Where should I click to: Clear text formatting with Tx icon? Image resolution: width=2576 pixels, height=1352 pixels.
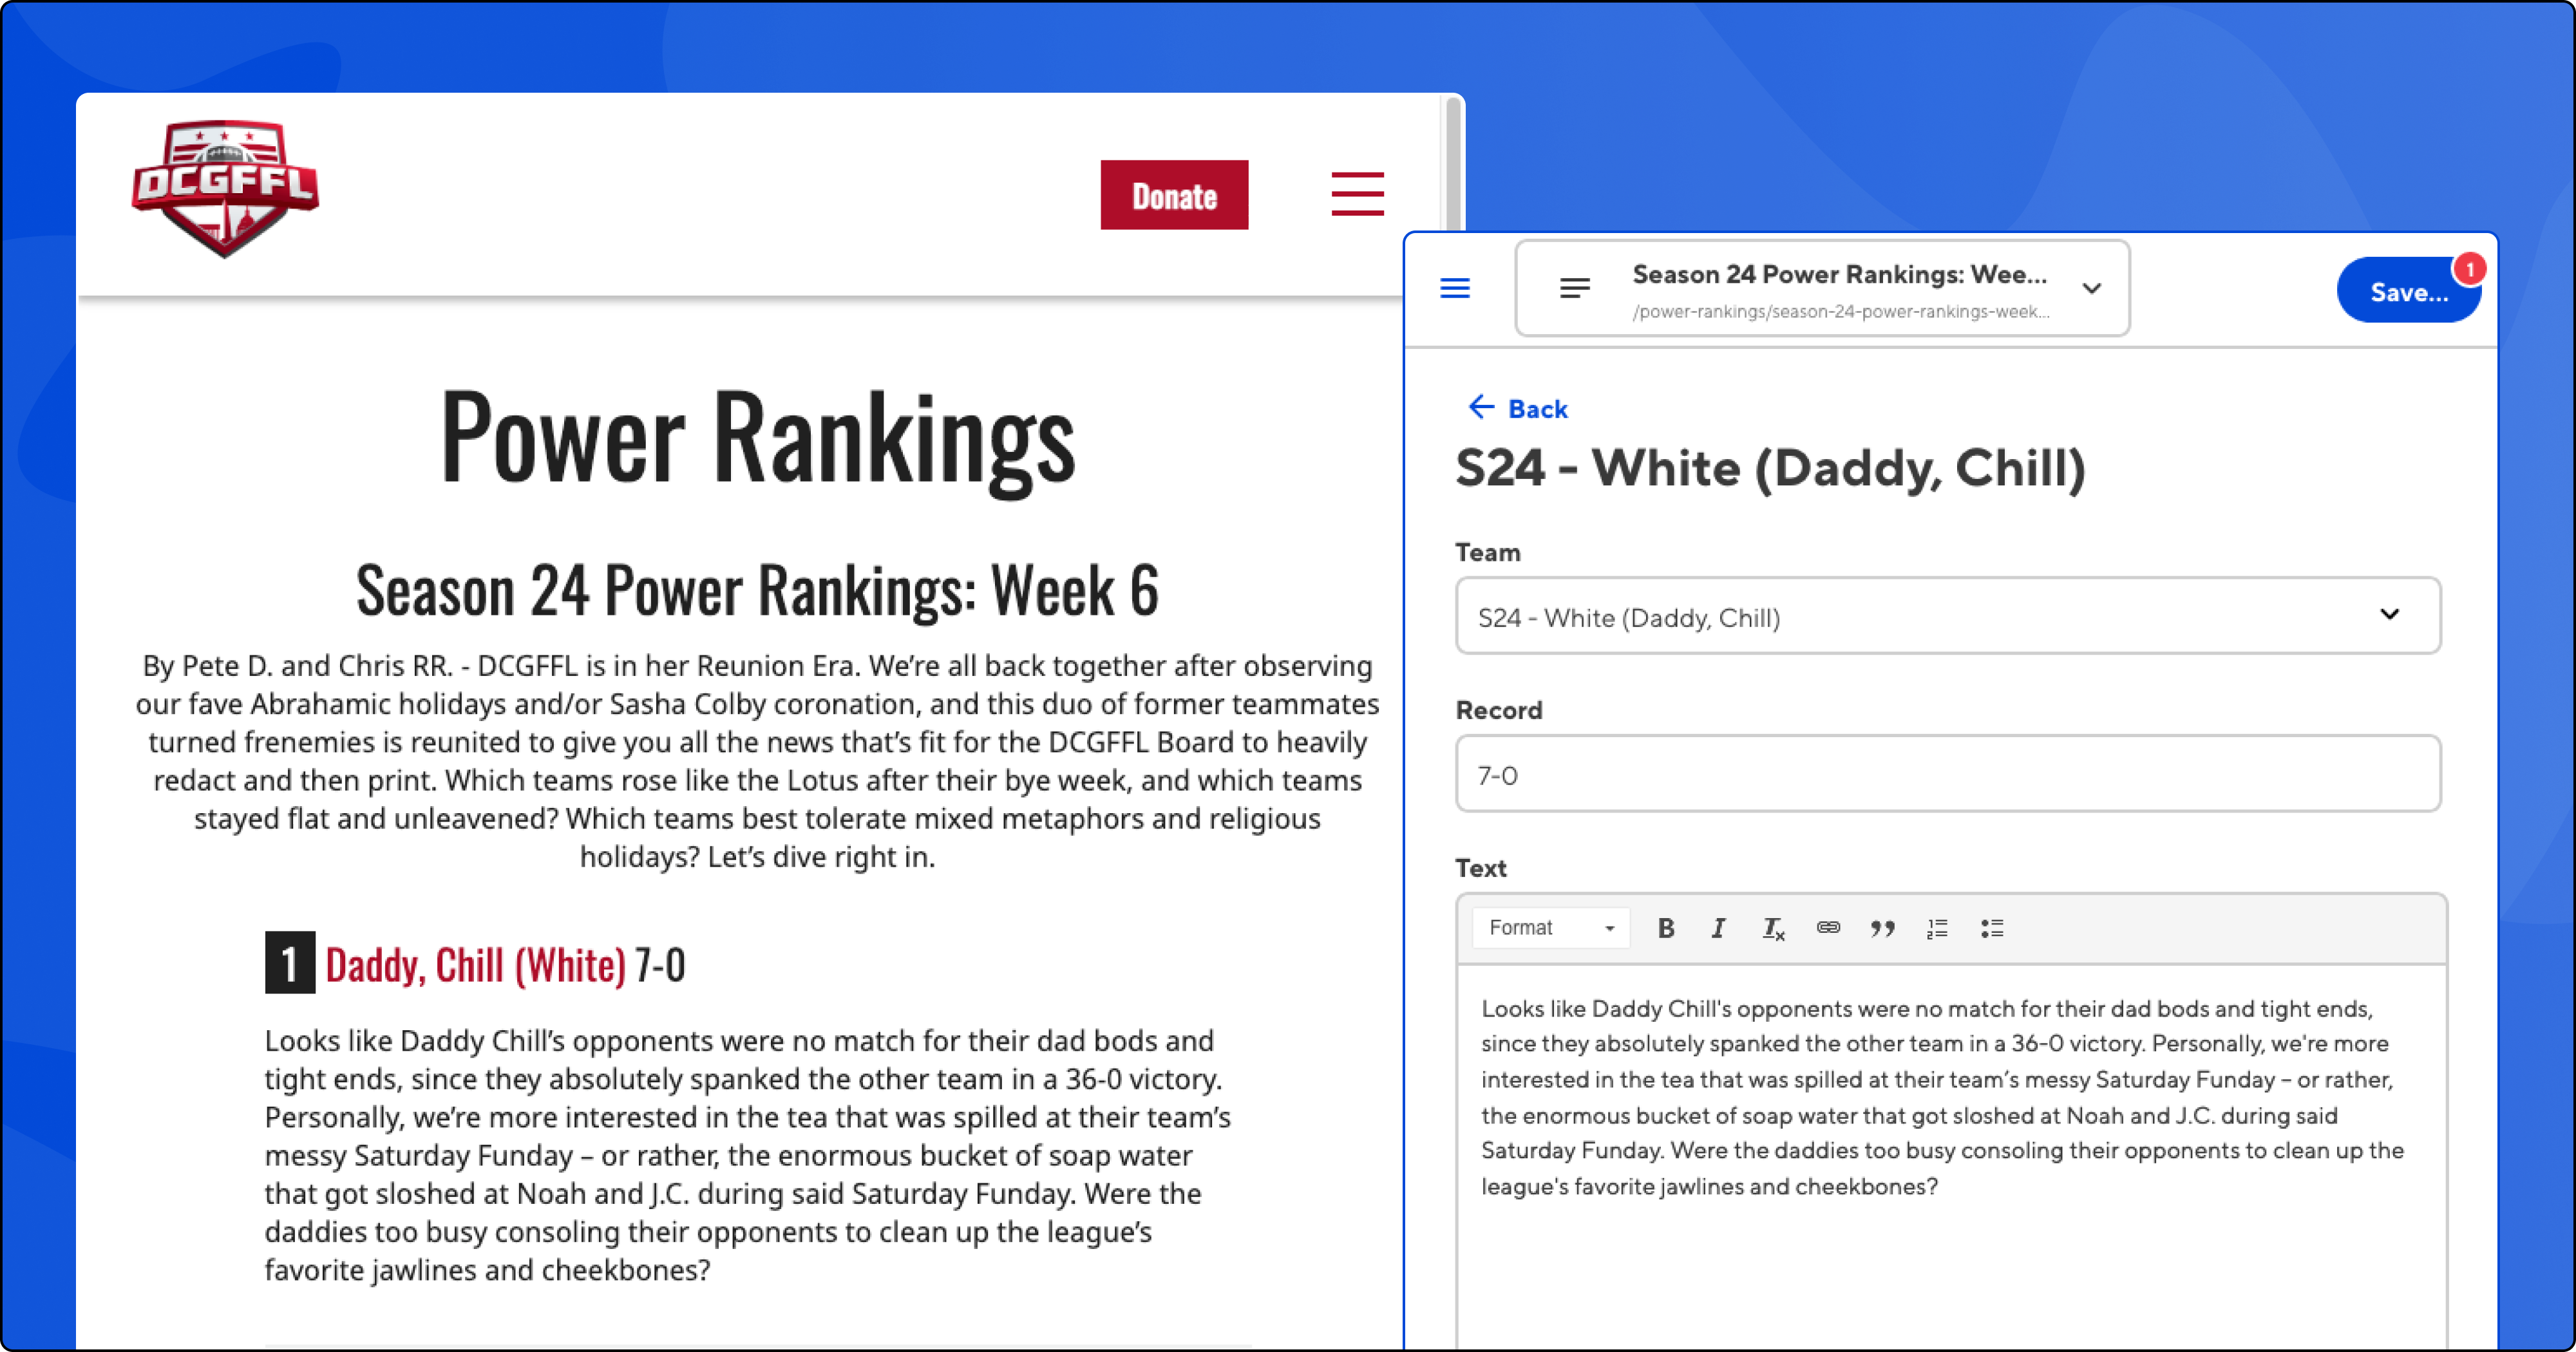1773,928
